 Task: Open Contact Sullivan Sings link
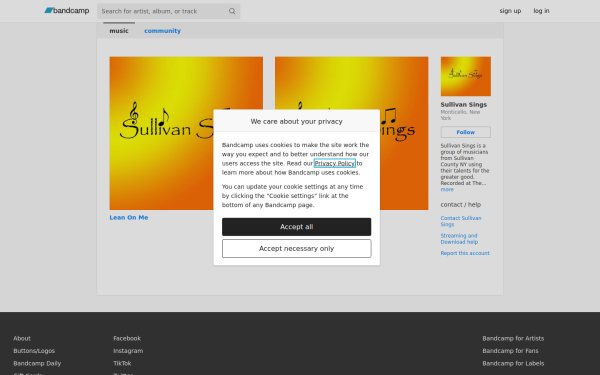tap(461, 221)
